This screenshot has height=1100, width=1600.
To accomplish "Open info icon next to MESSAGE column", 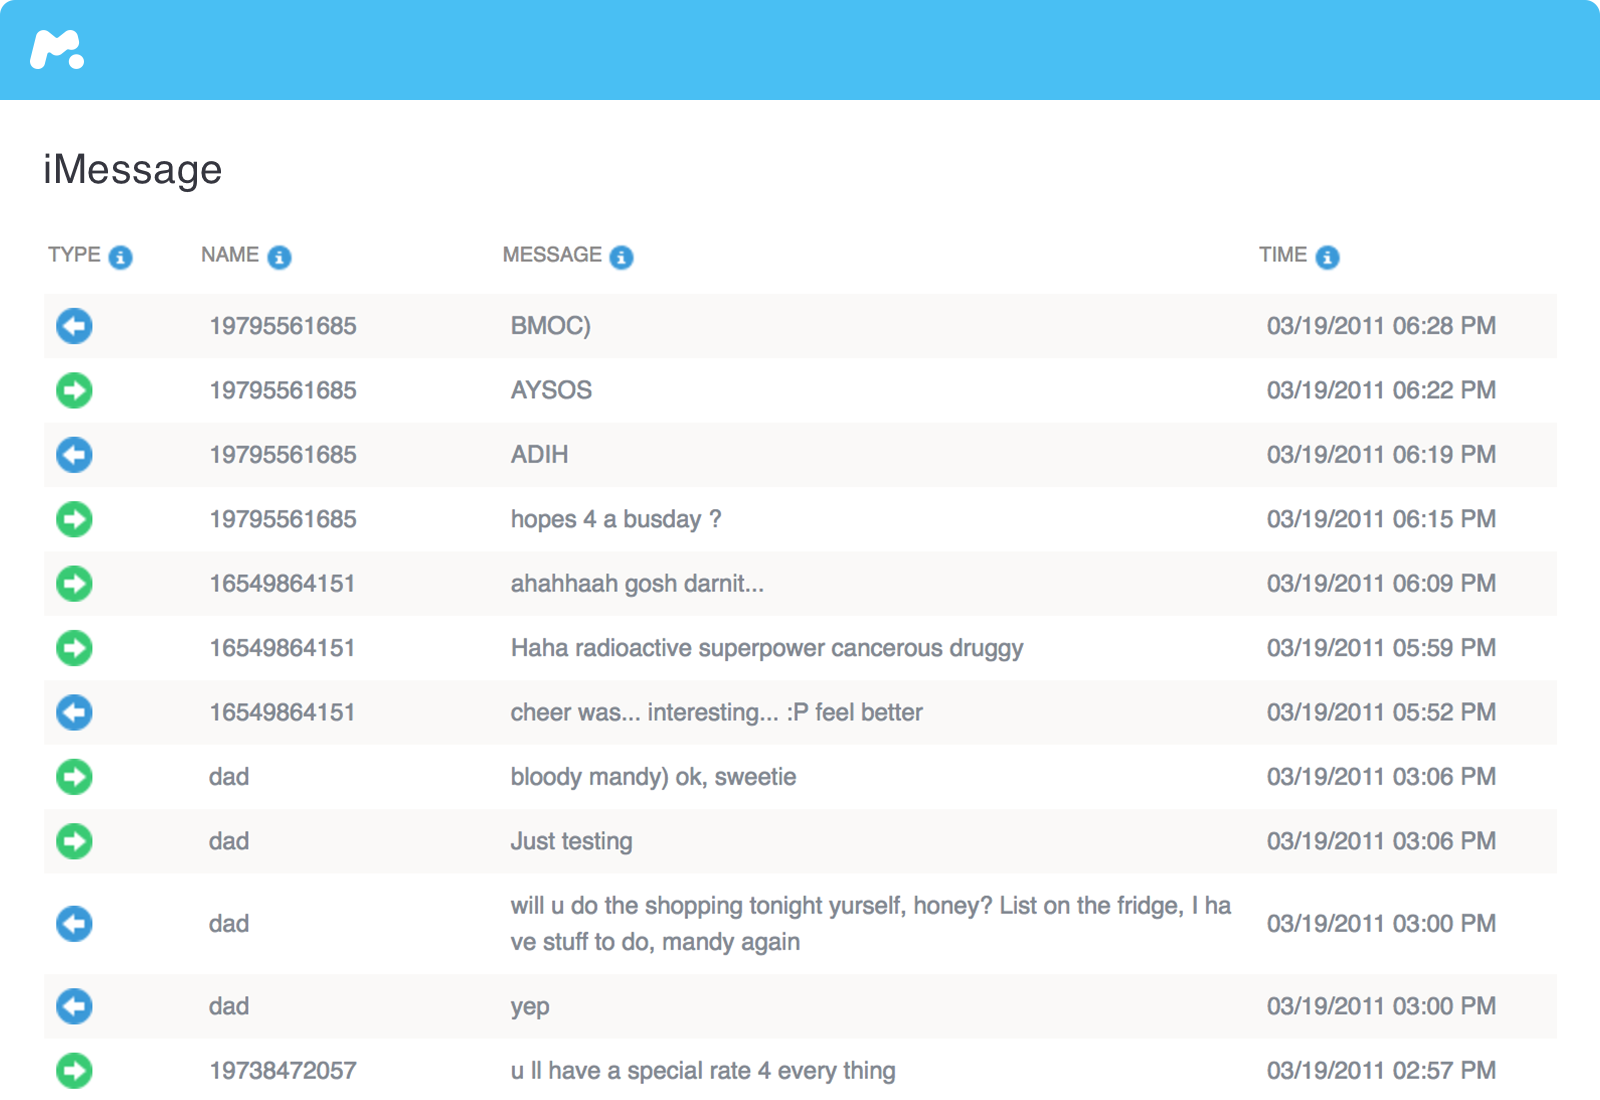I will 621,257.
